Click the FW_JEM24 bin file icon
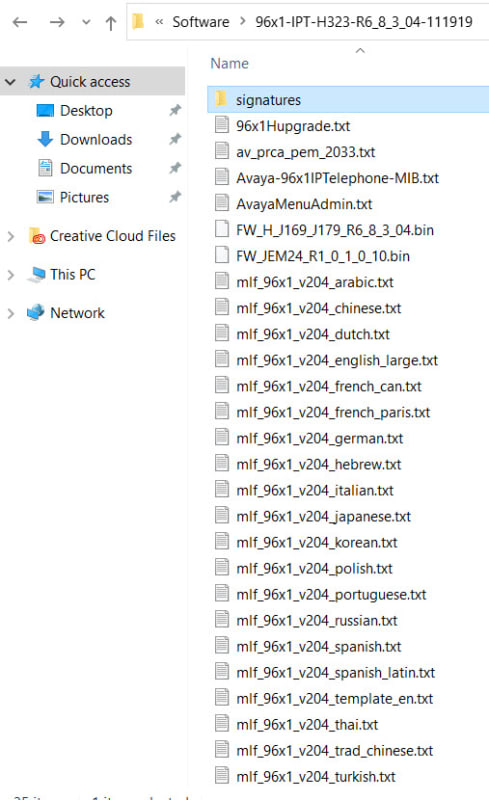 (222, 255)
